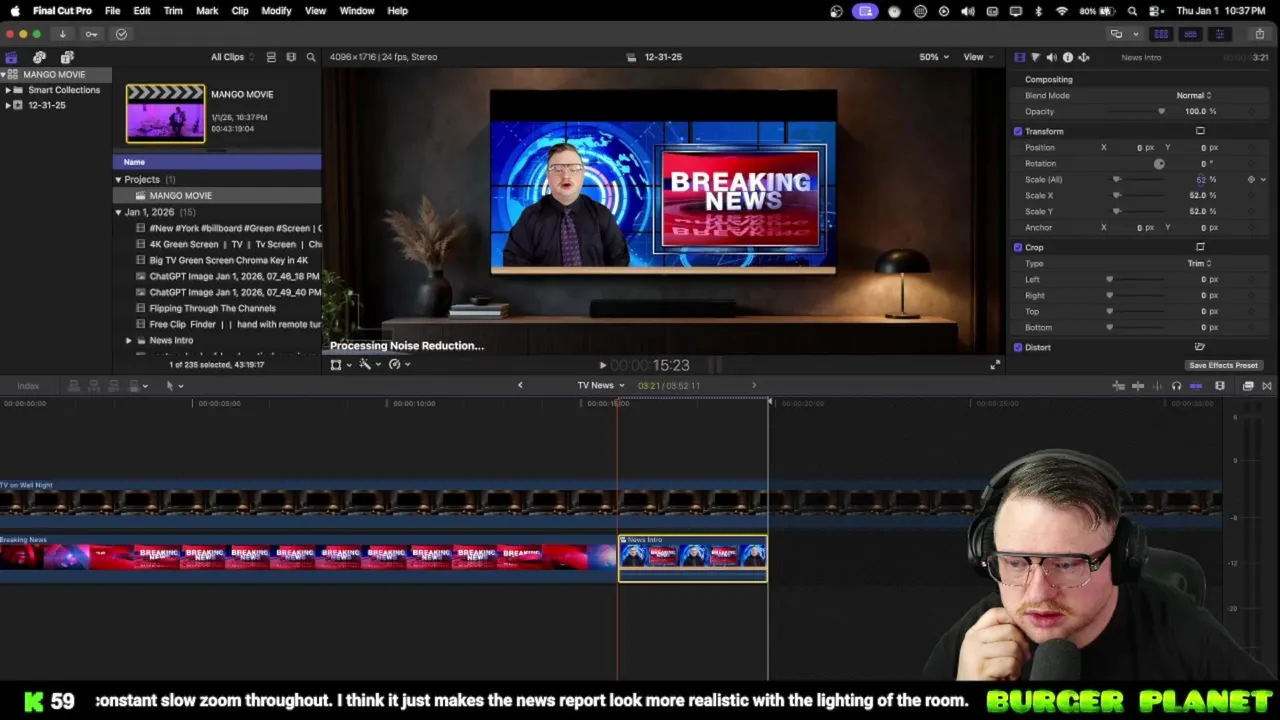The image size is (1280, 720).
Task: Open the Color inspector triangle icon
Action: tap(1035, 57)
